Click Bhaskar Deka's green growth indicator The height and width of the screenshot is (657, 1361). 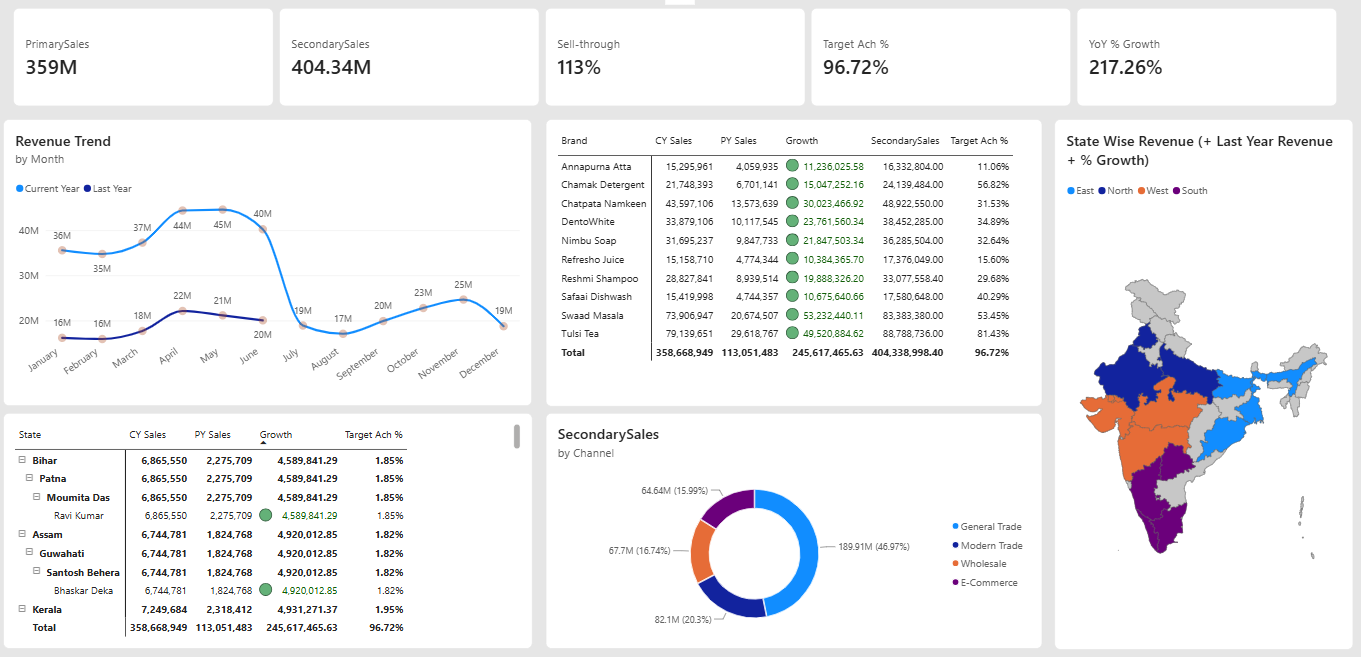point(266,590)
